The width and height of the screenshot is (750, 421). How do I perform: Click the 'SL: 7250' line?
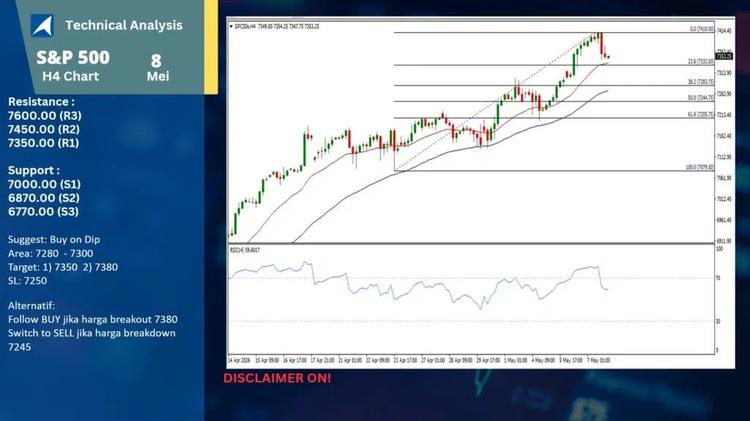pos(27,281)
